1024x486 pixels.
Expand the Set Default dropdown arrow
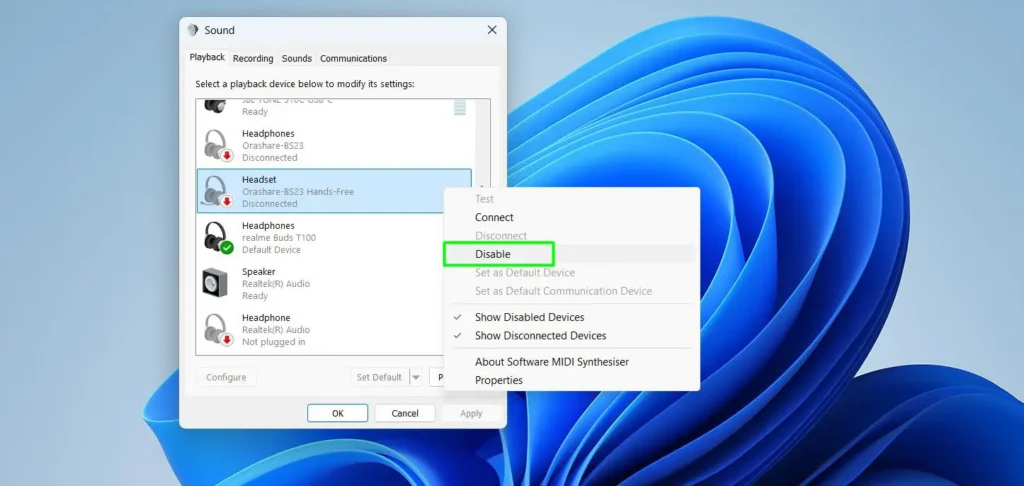pos(415,377)
